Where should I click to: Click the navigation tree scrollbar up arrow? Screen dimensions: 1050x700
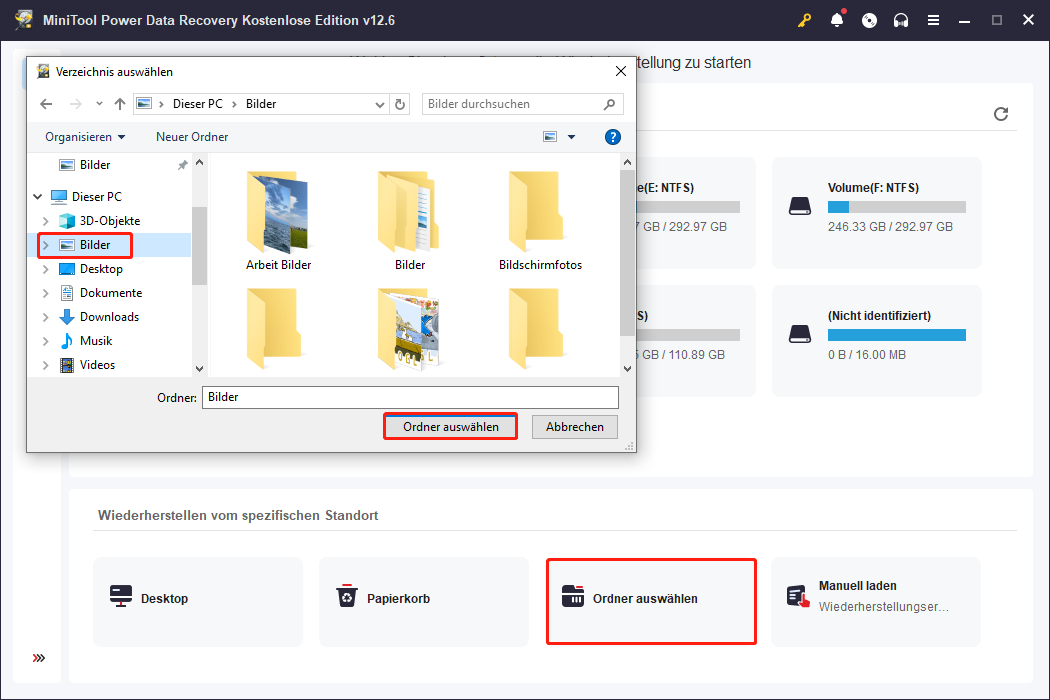click(x=199, y=163)
